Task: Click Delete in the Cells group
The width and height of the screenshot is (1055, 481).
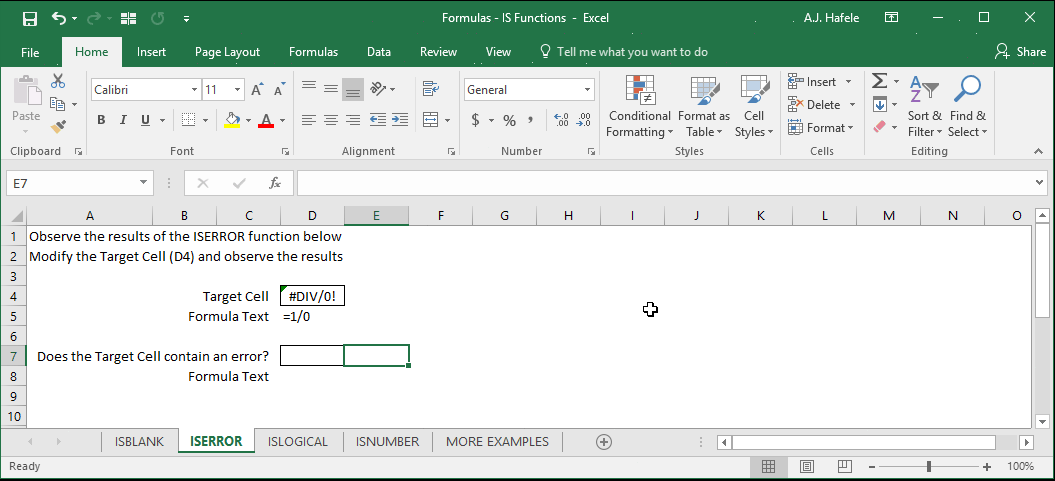Action: tap(822, 104)
